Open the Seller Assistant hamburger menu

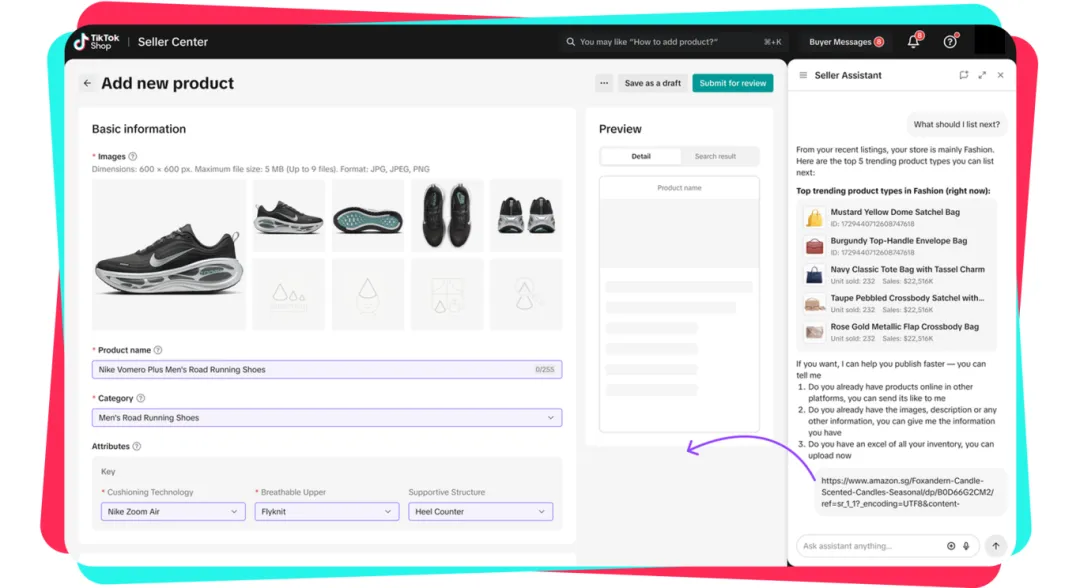pos(802,75)
